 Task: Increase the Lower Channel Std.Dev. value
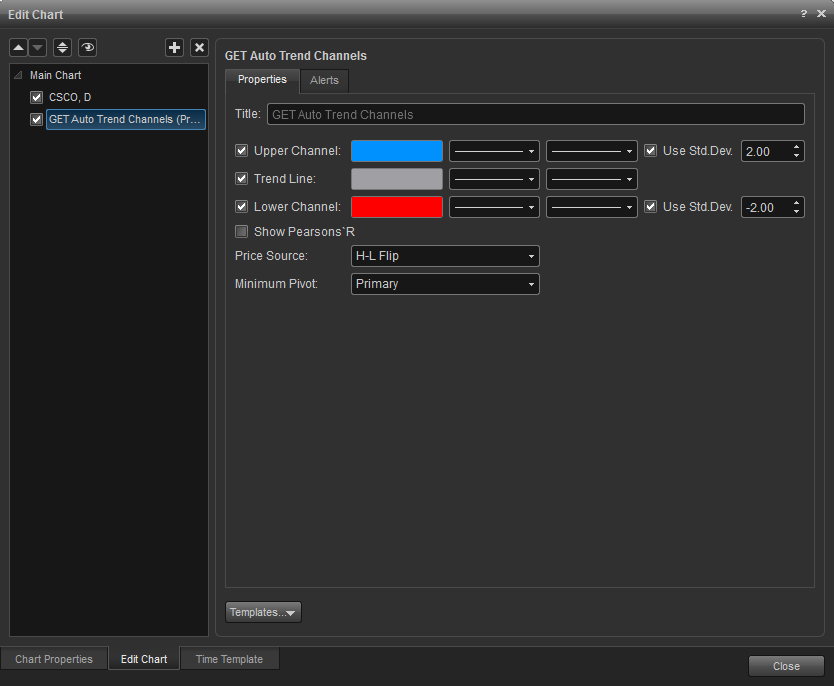(x=796, y=202)
